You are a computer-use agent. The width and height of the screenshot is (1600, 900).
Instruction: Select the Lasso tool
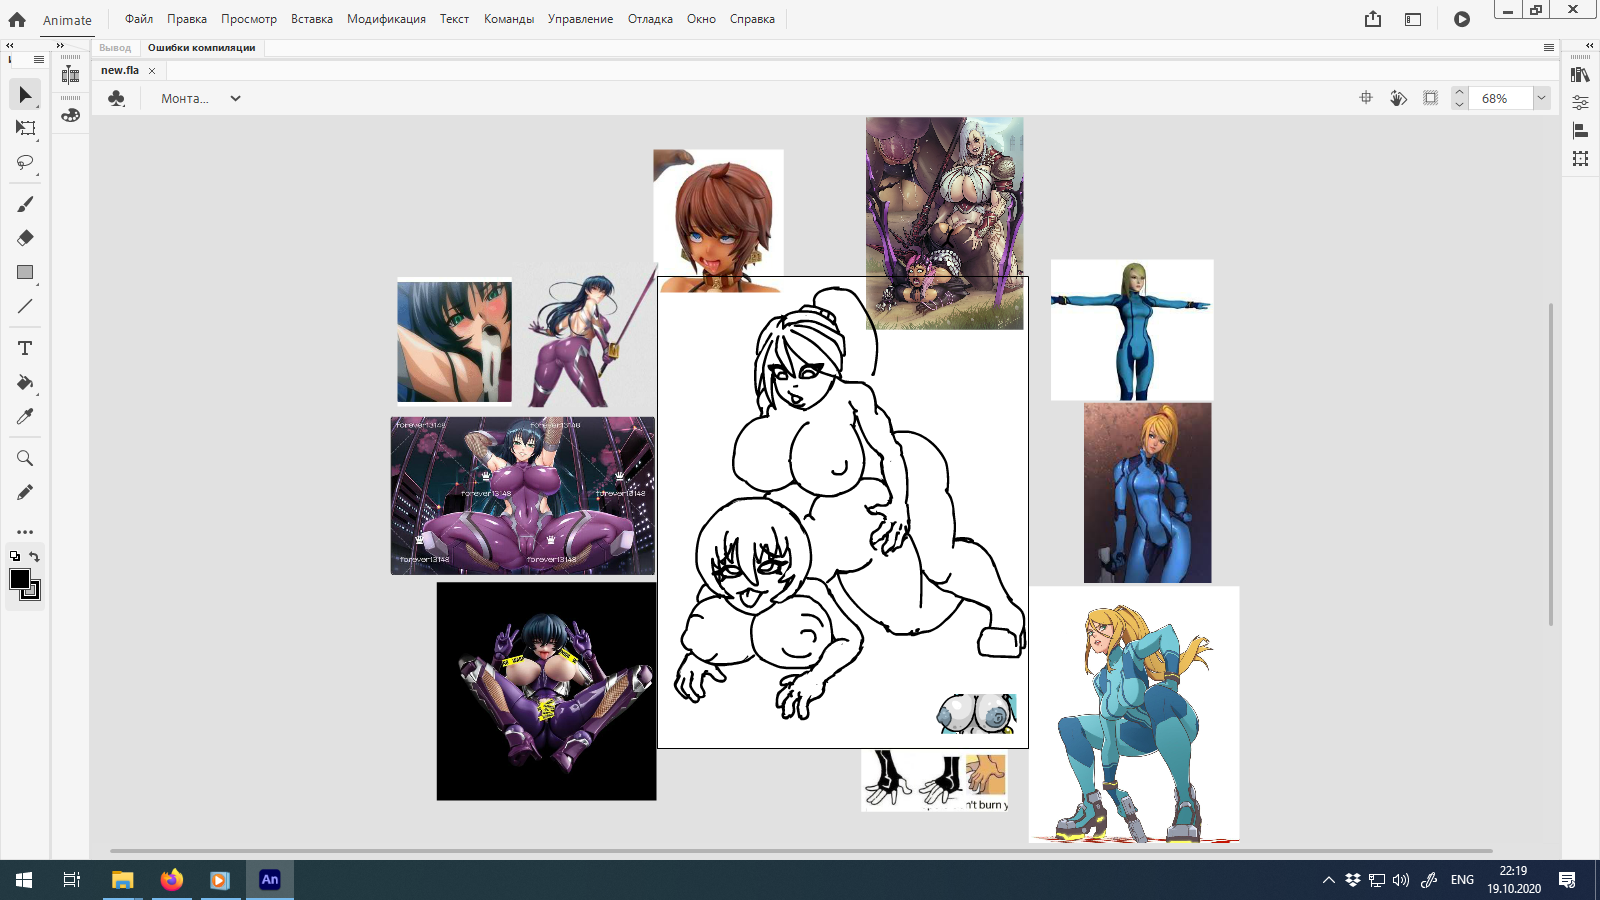point(25,162)
